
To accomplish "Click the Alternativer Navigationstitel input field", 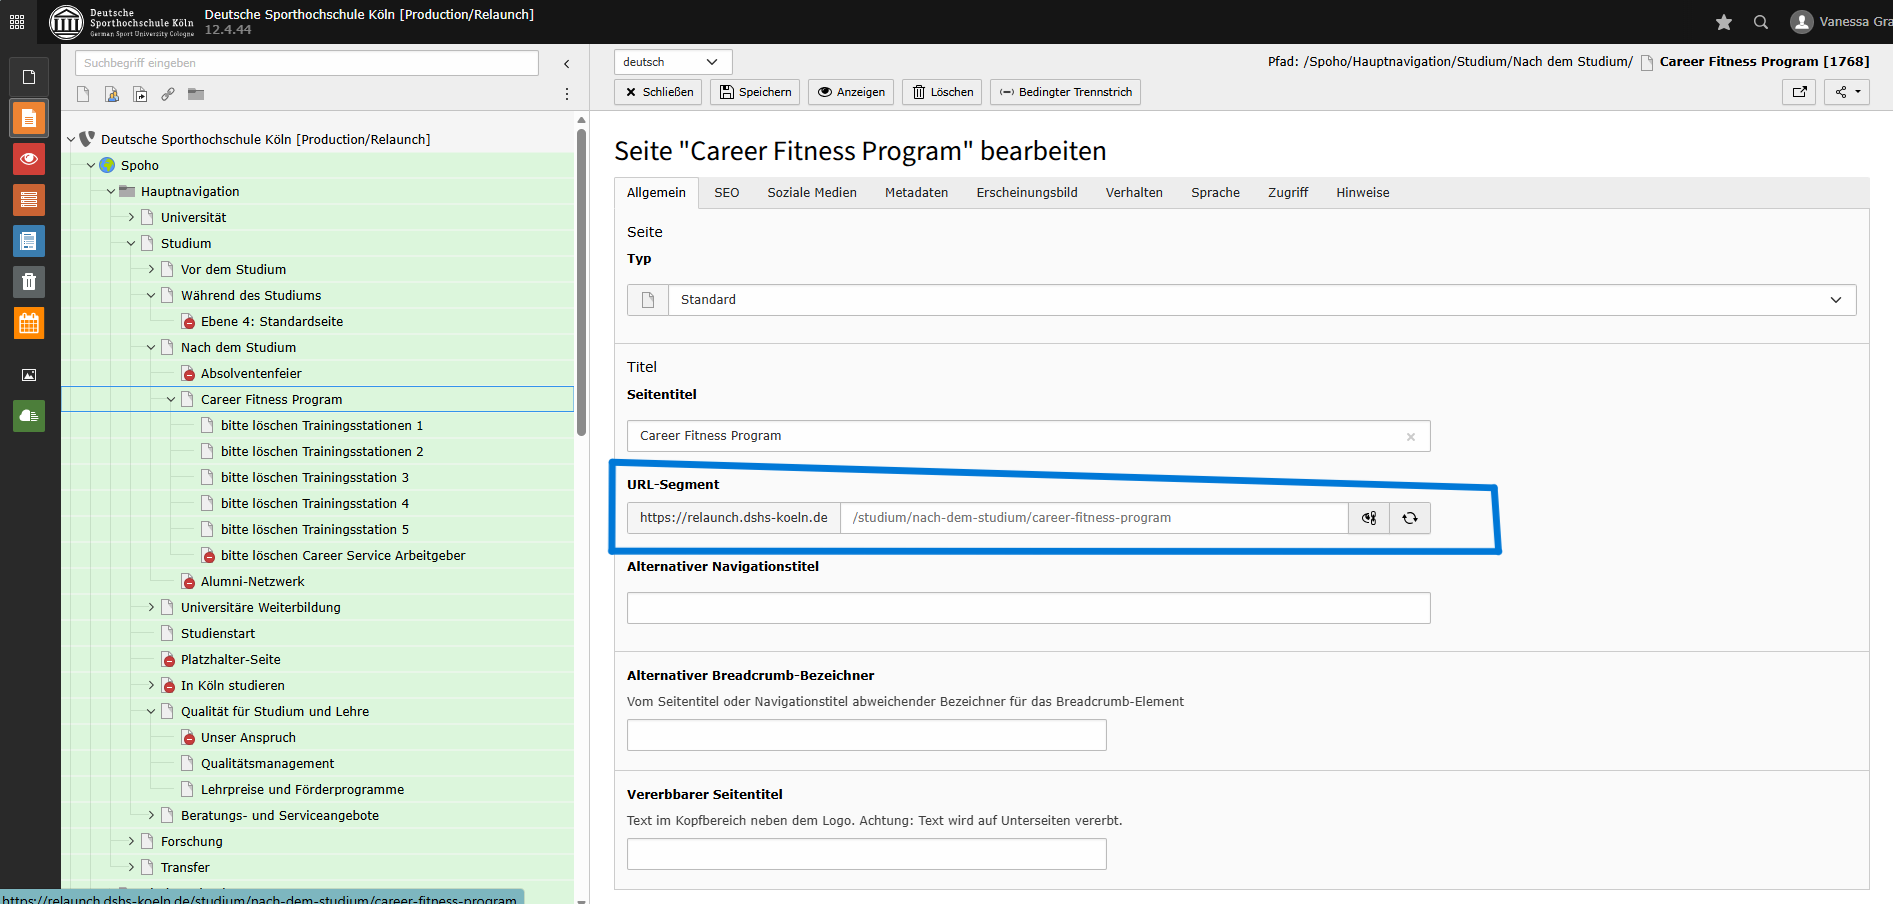I will (x=1028, y=608).
